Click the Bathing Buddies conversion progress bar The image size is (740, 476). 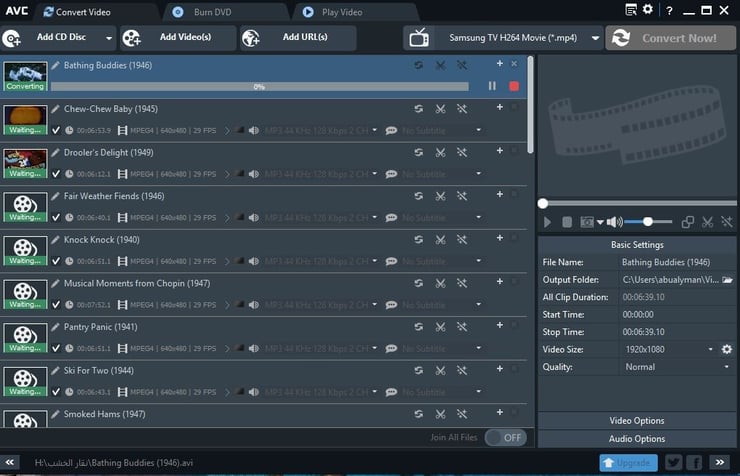(x=260, y=87)
